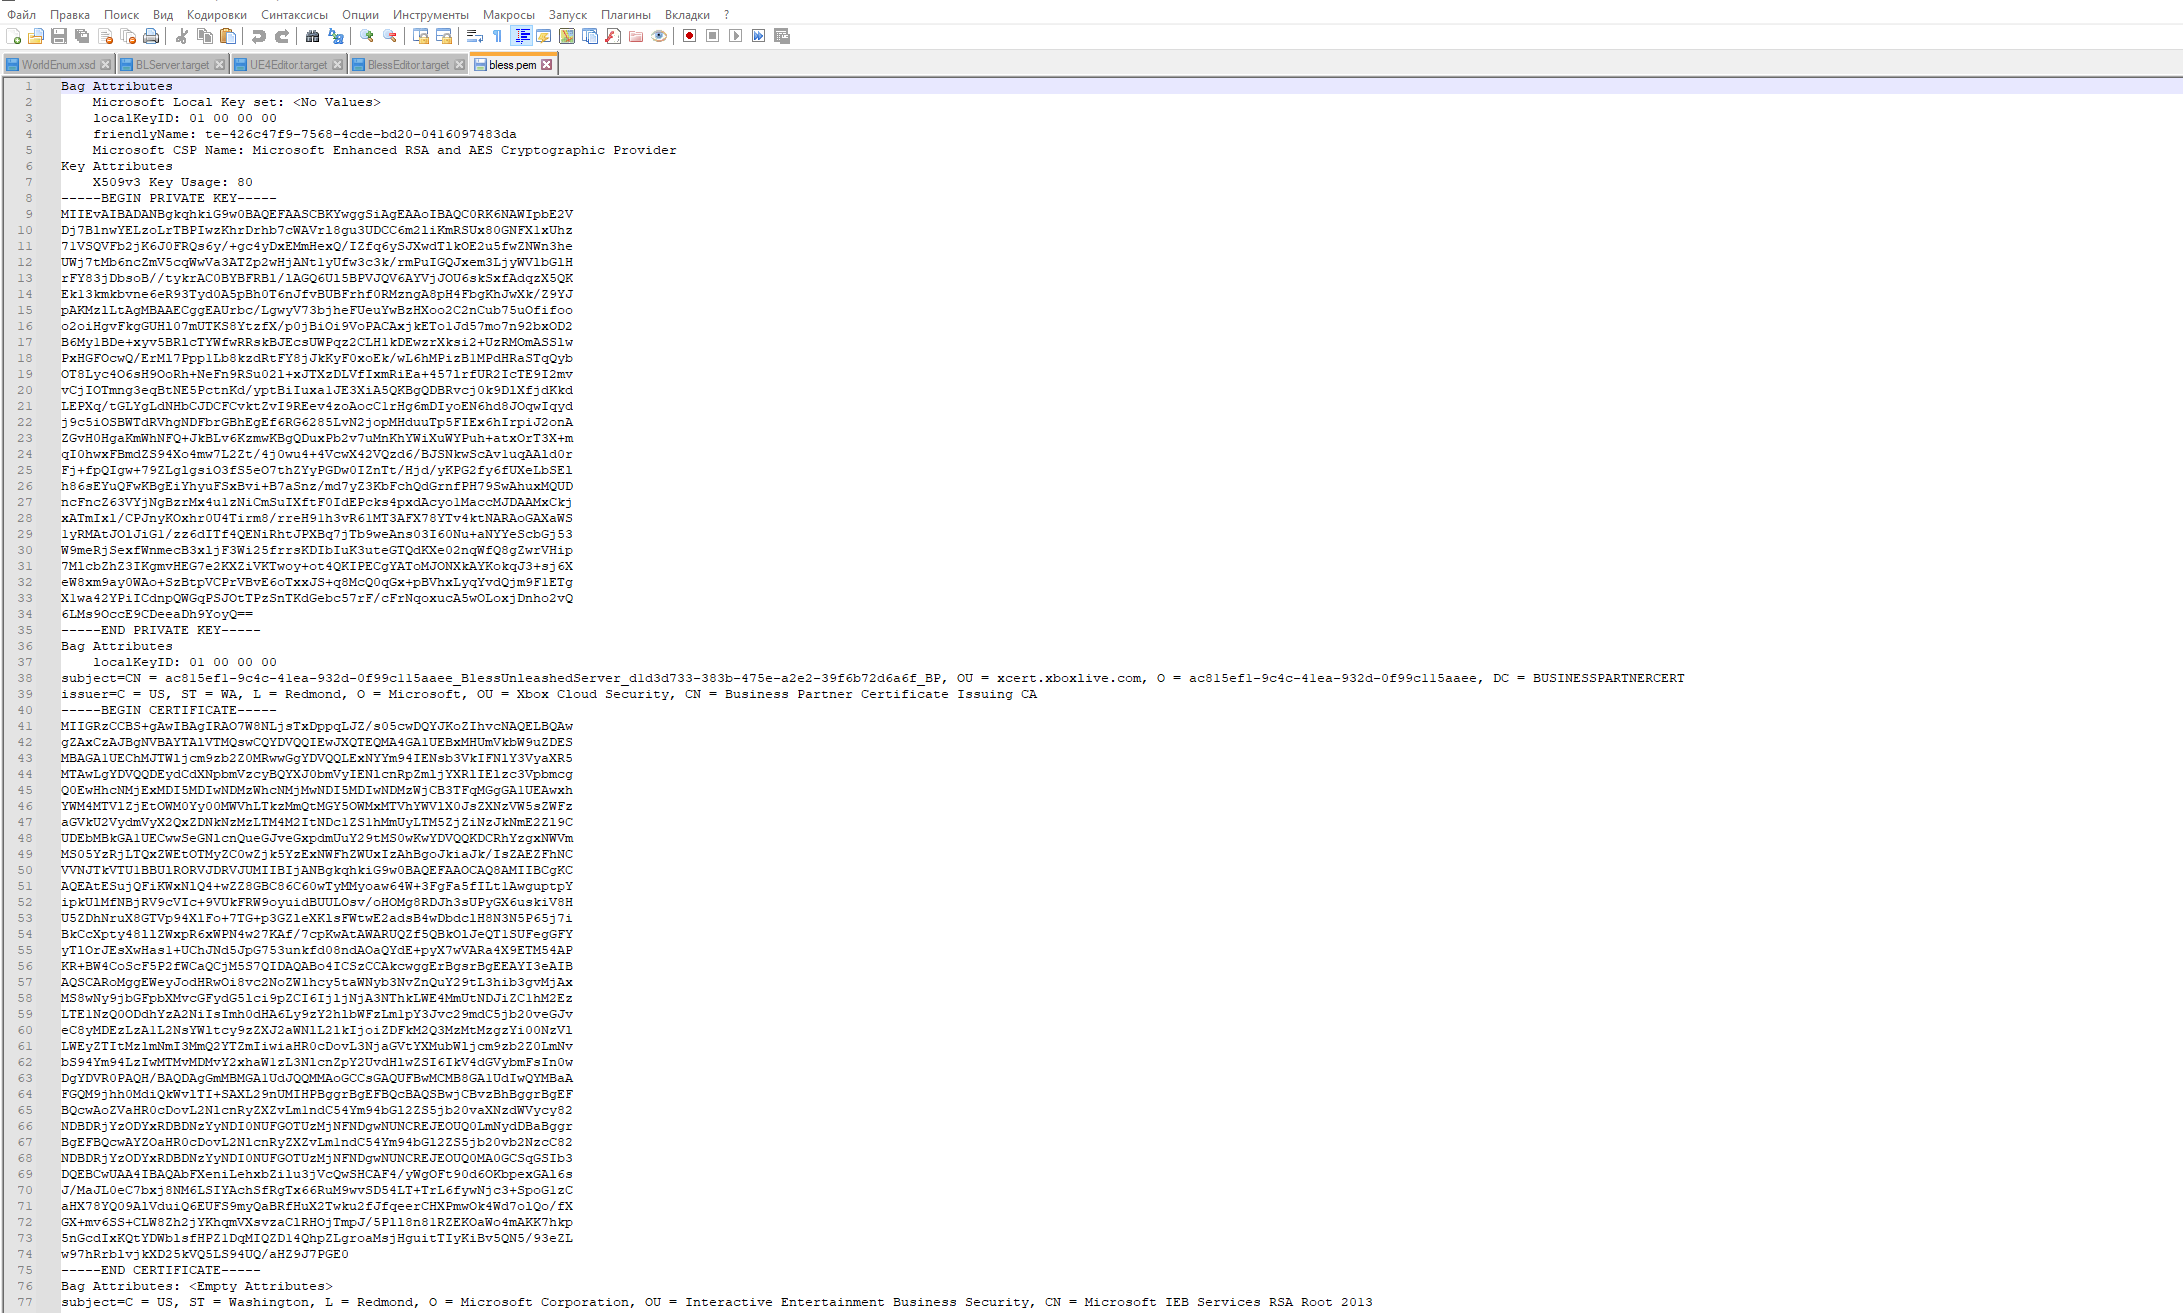The height and width of the screenshot is (1313, 2183).
Task: Start recording a macro
Action: click(x=691, y=36)
